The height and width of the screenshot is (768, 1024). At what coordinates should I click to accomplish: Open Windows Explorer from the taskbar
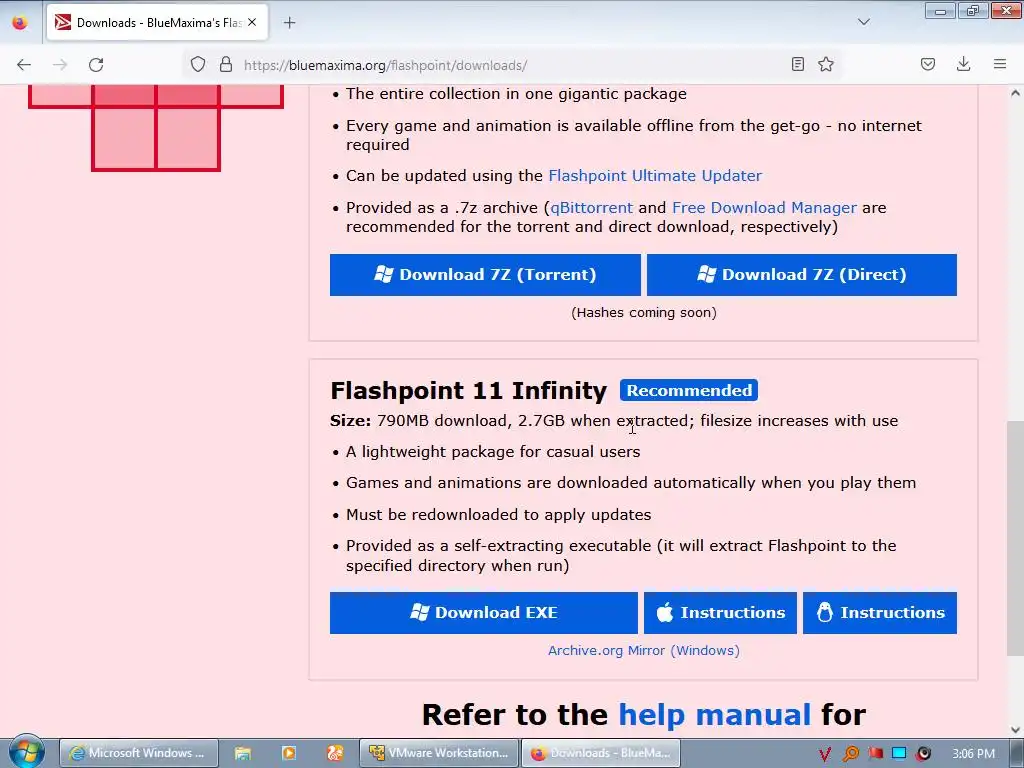point(243,753)
